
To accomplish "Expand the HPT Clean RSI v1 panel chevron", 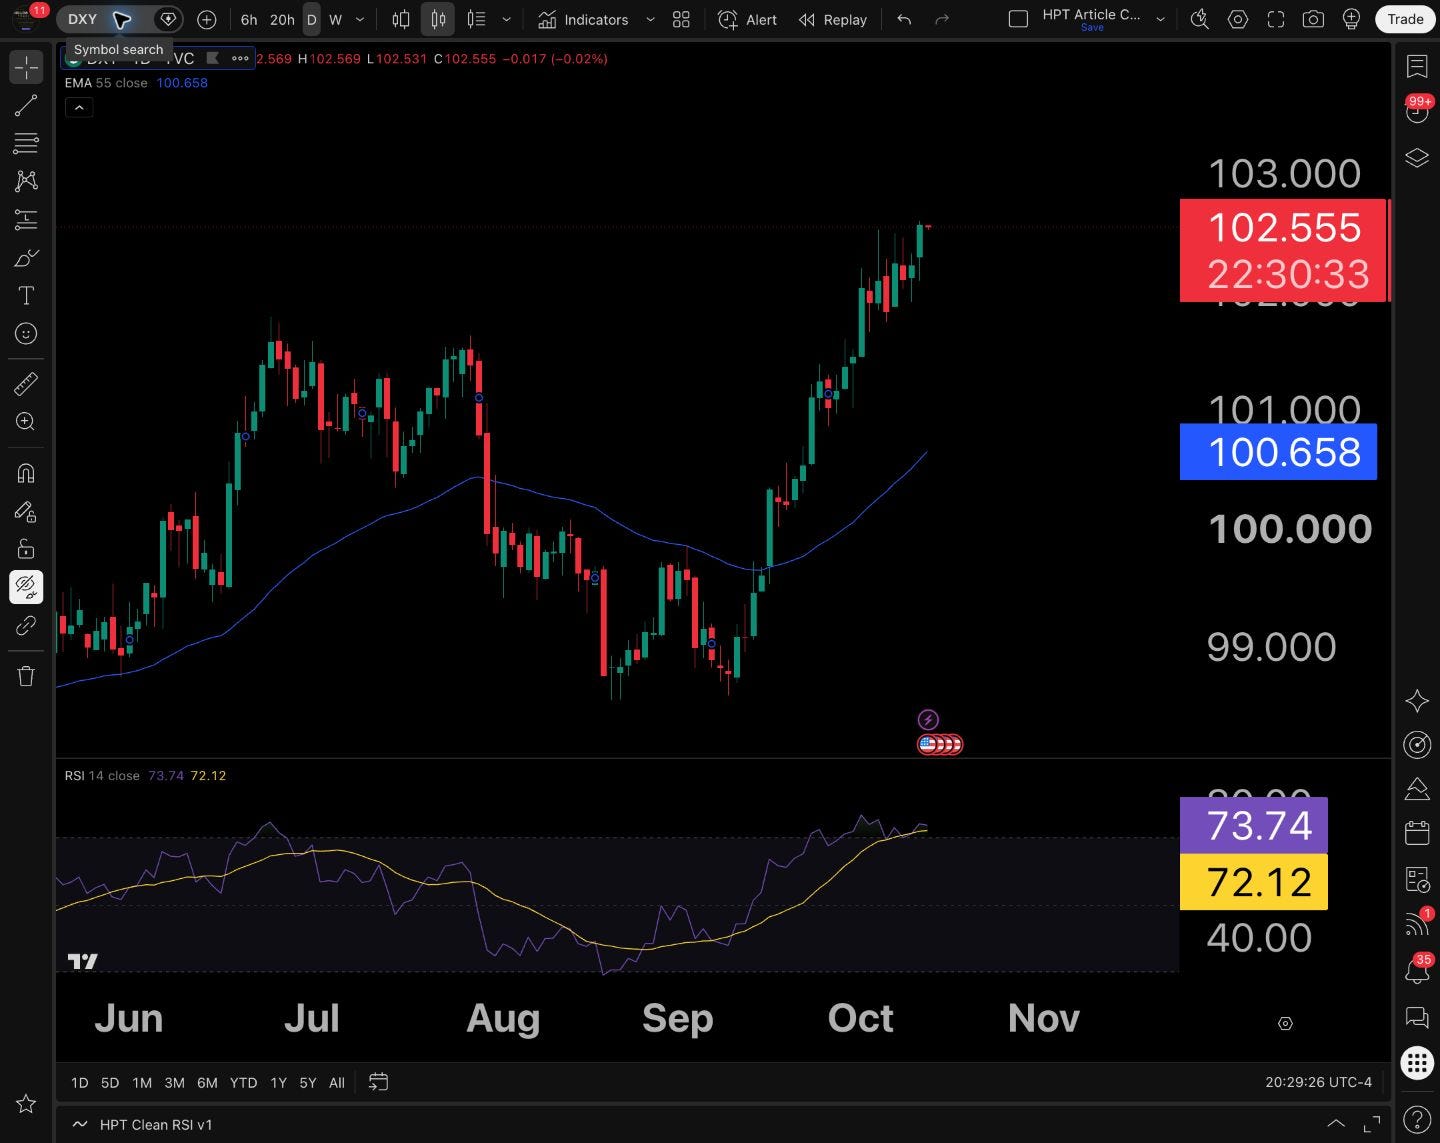I will 1335,1124.
